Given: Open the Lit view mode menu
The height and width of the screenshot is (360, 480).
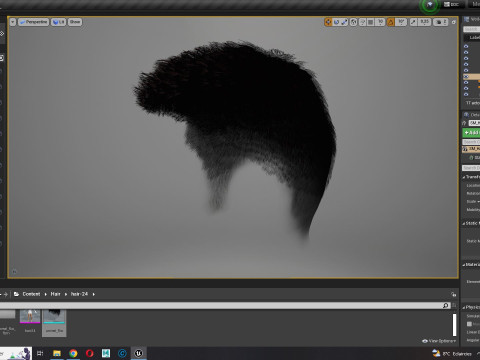Looking at the screenshot, I should click(58, 22).
